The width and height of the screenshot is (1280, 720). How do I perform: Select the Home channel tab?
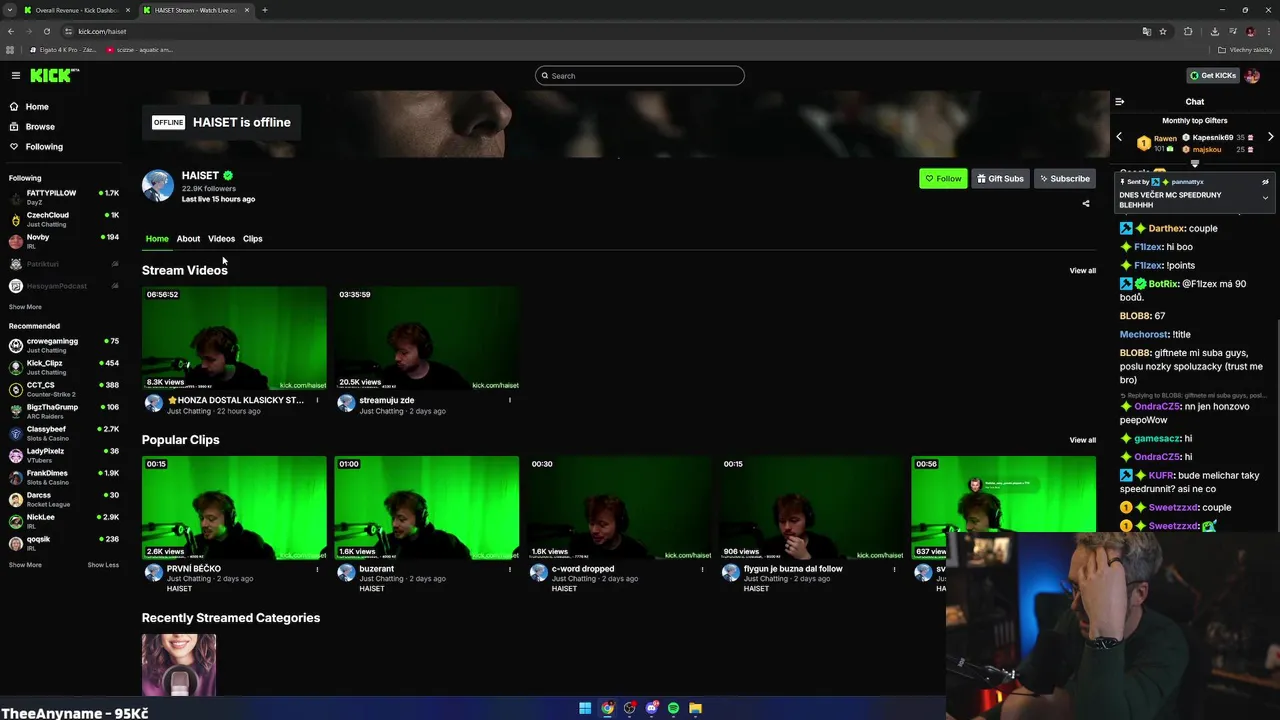point(157,239)
